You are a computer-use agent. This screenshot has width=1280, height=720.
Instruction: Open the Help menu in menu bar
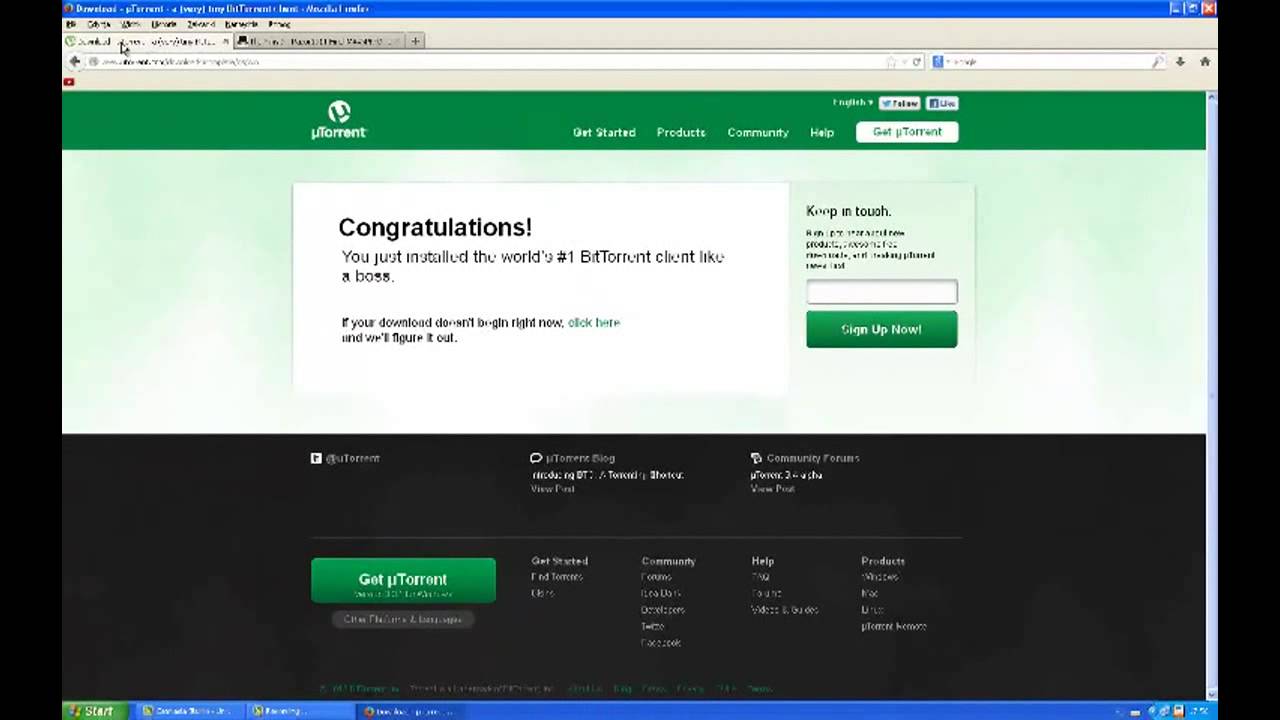(x=279, y=24)
